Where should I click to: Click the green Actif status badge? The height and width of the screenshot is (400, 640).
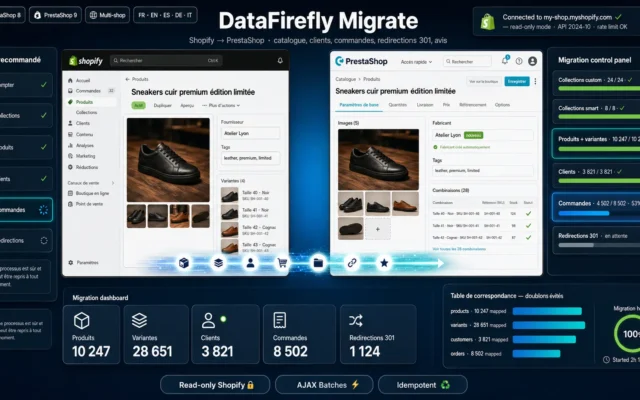click(138, 105)
